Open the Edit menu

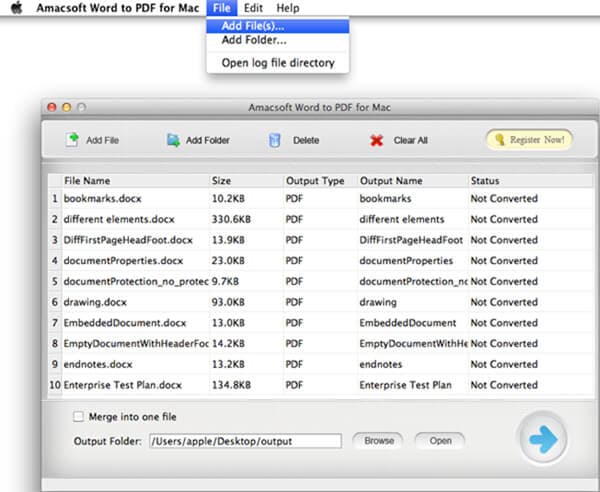coord(253,8)
